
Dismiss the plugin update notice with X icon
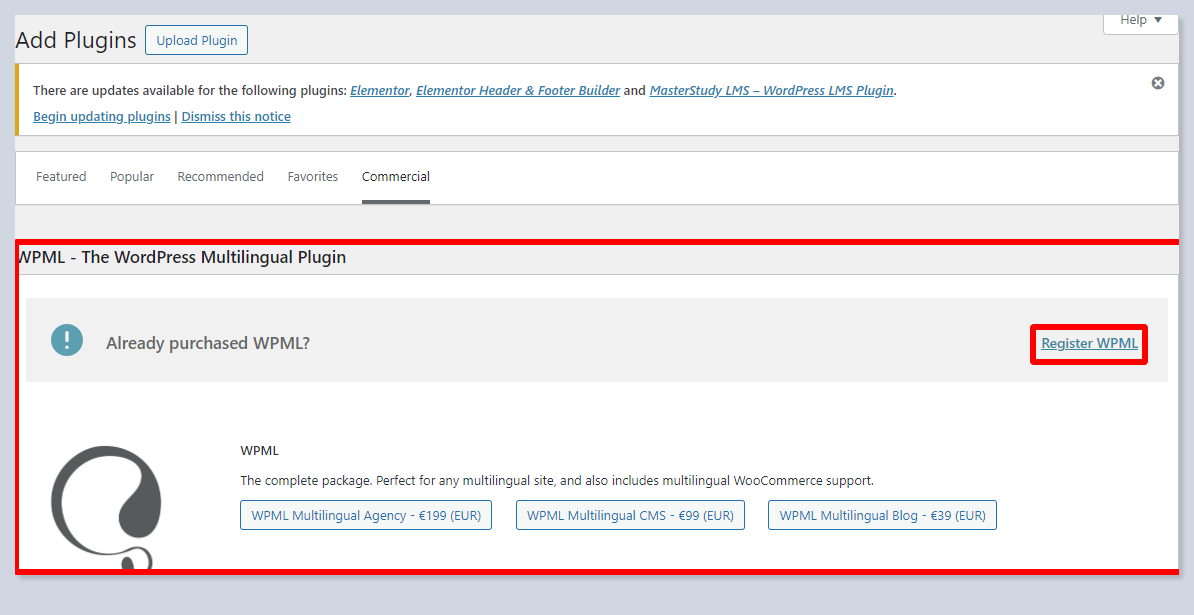[1158, 83]
